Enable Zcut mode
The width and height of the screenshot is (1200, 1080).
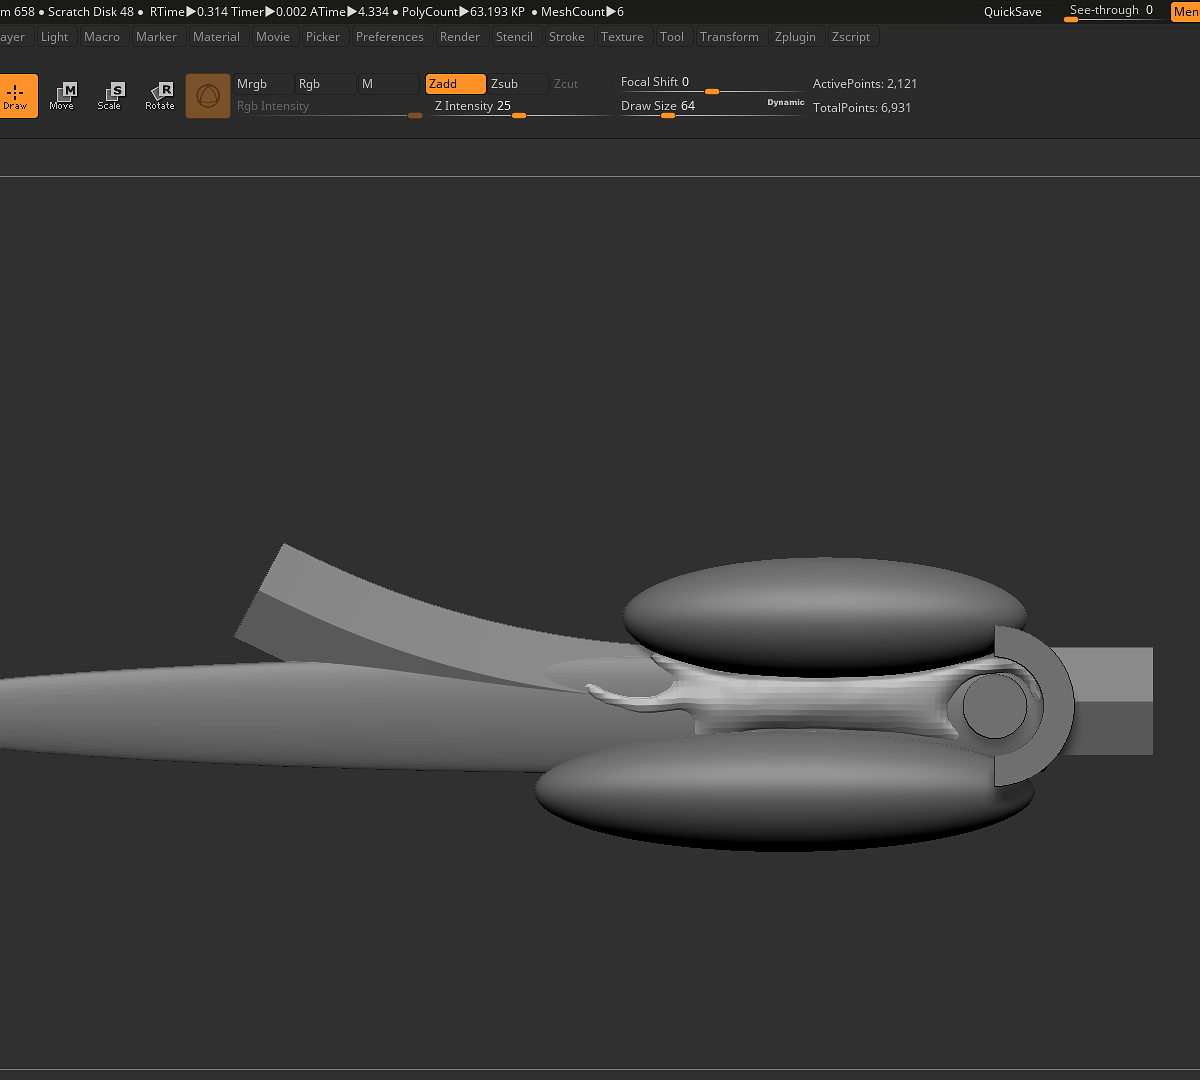580,84
